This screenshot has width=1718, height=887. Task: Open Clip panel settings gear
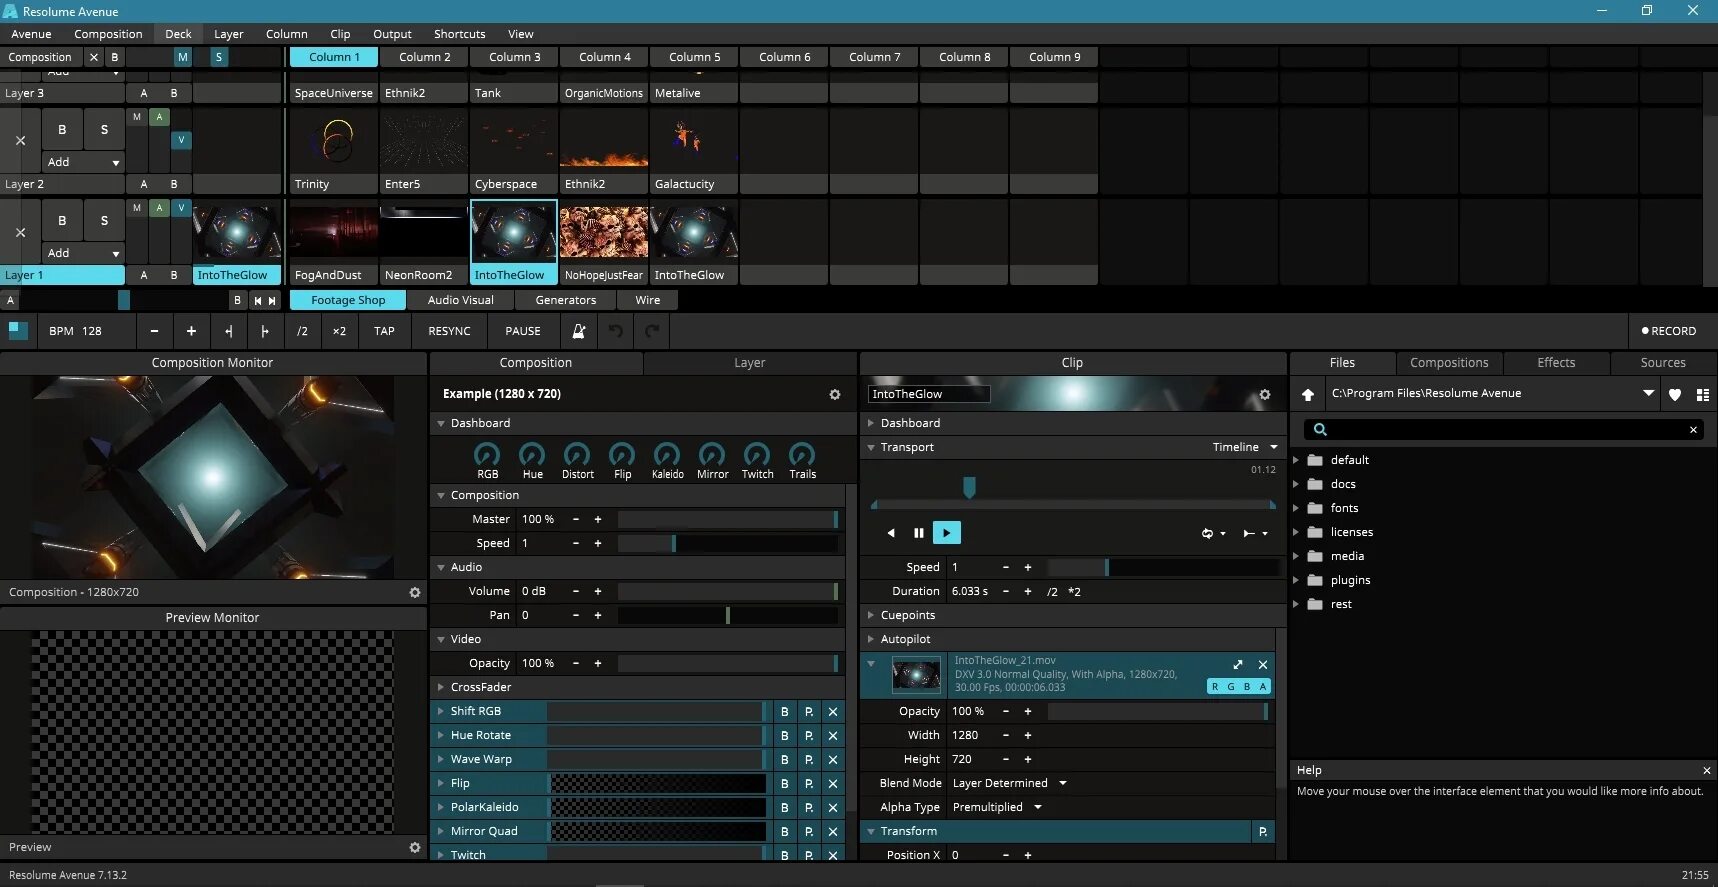[x=1265, y=394]
